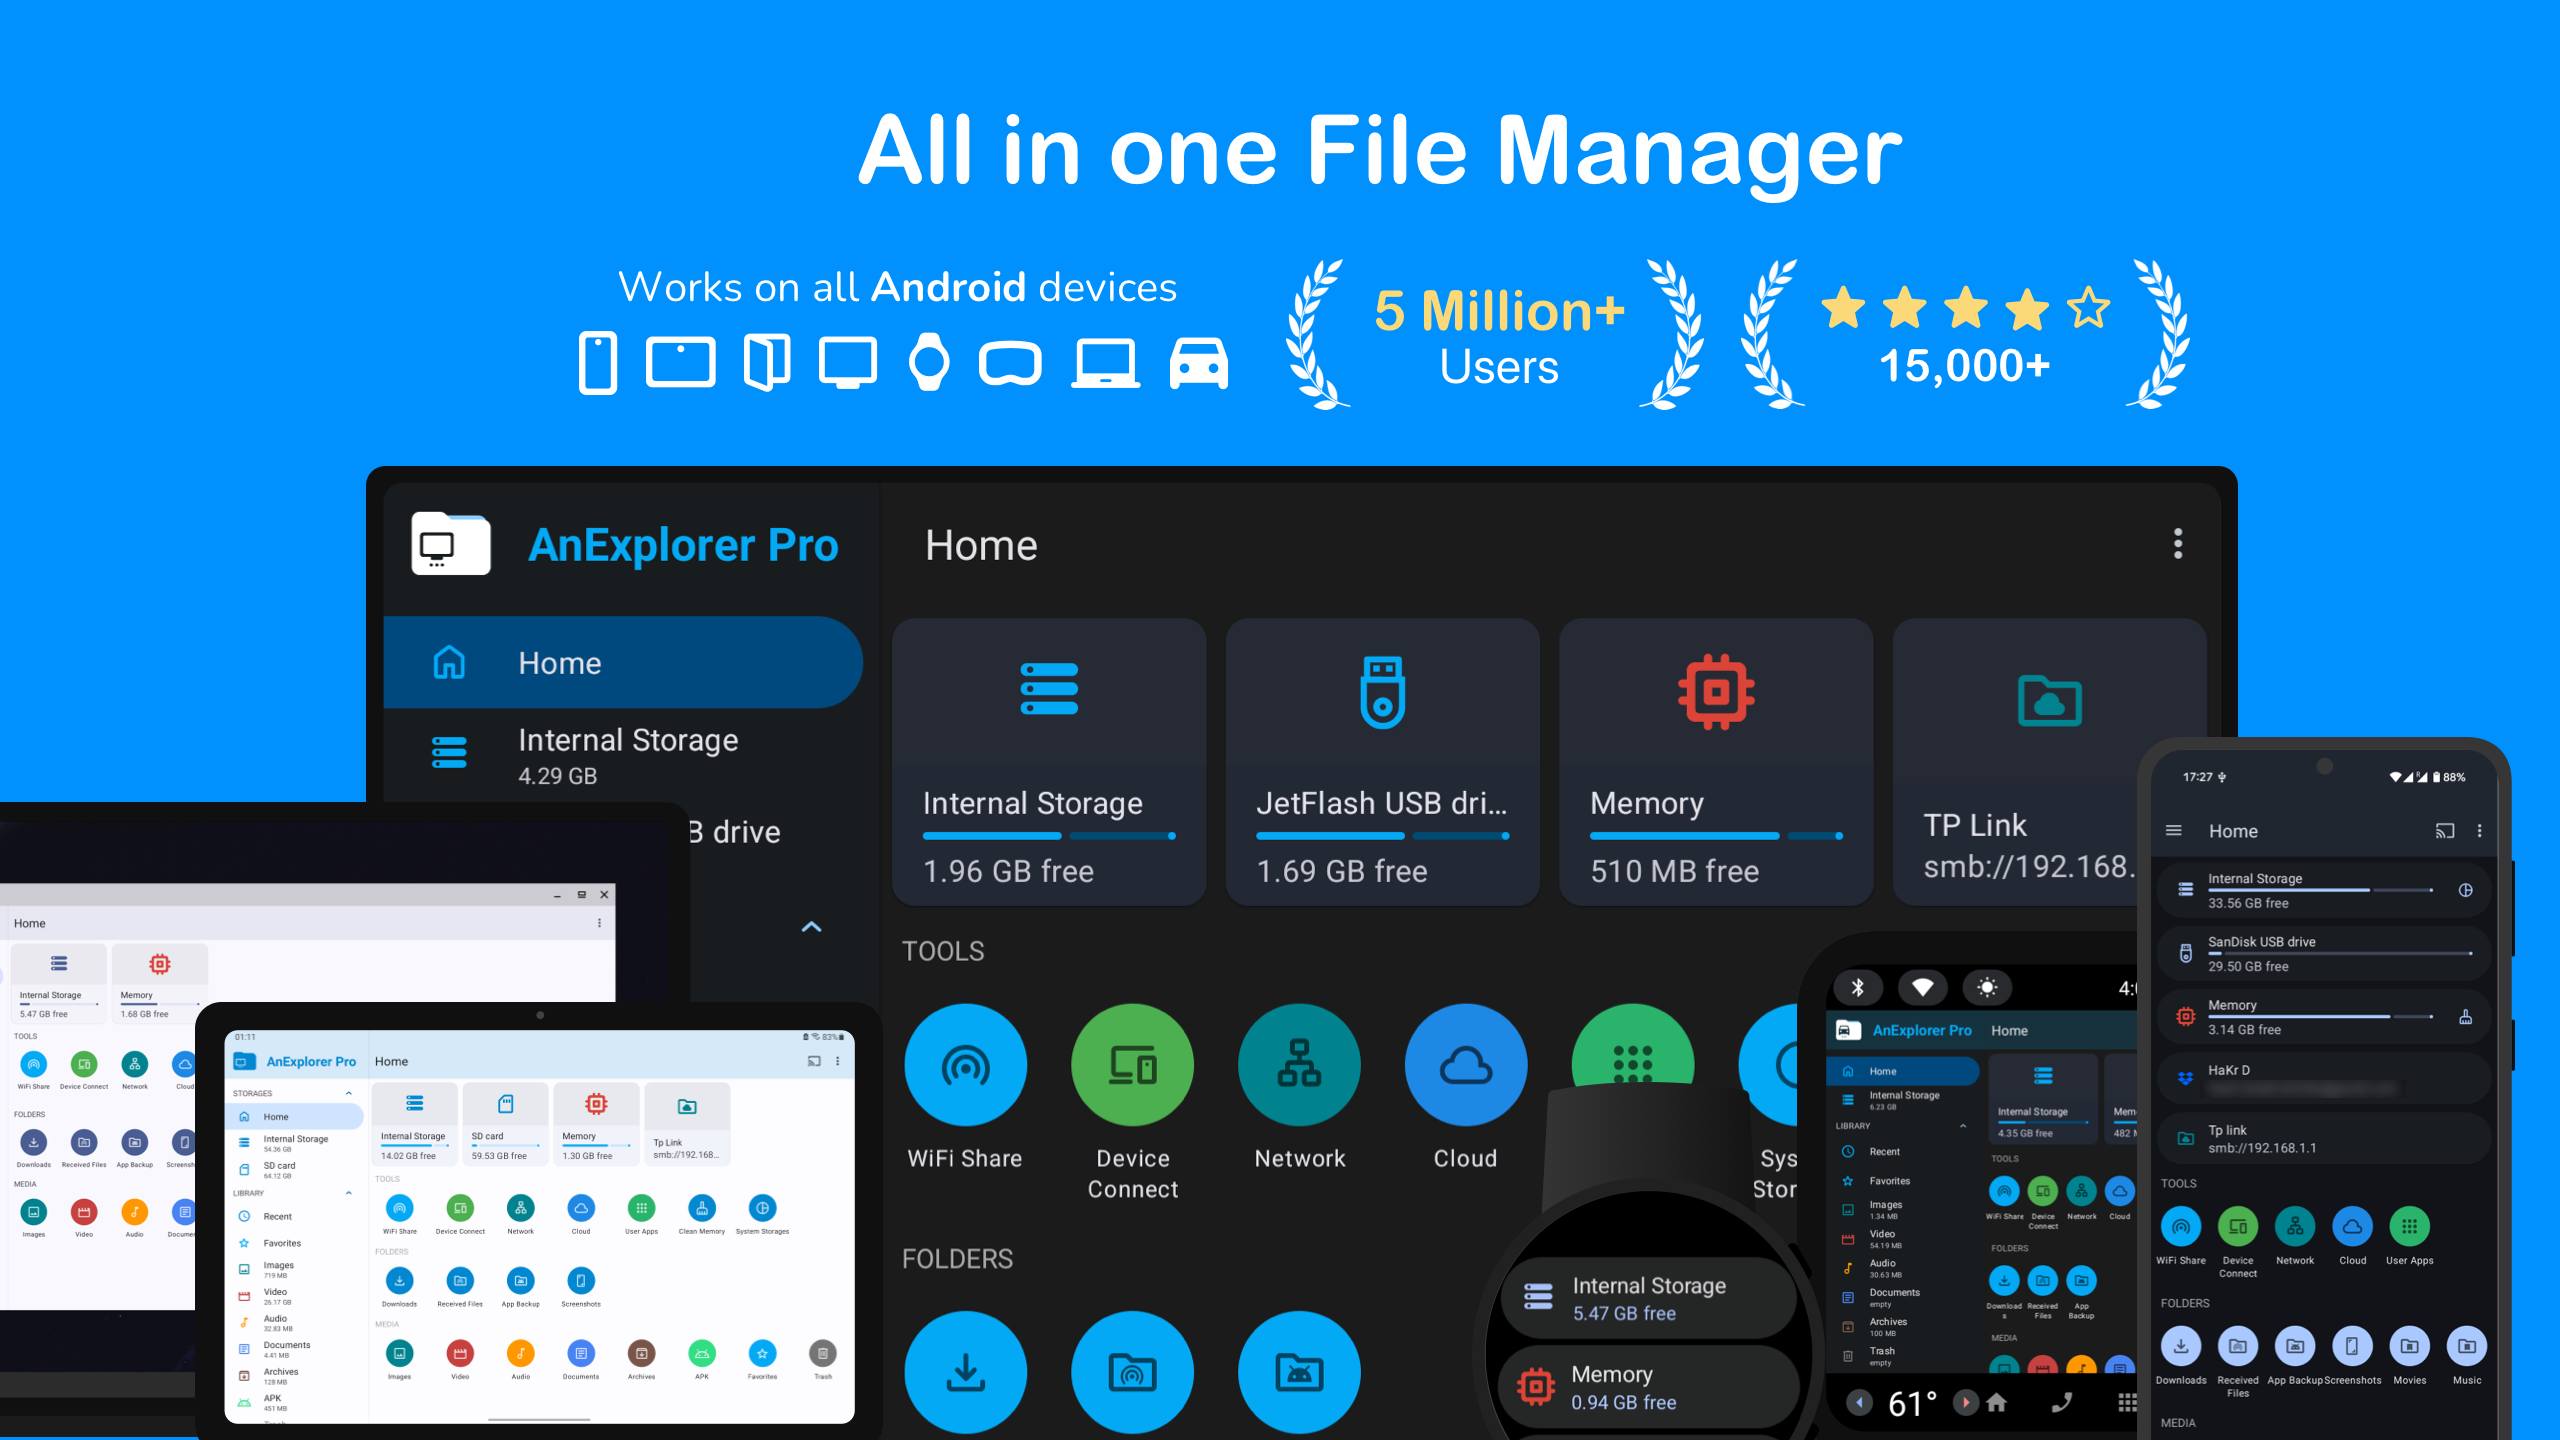Open Device Connect tool on the TV screen
The image size is (2560, 1440).
pyautogui.click(x=1132, y=1066)
